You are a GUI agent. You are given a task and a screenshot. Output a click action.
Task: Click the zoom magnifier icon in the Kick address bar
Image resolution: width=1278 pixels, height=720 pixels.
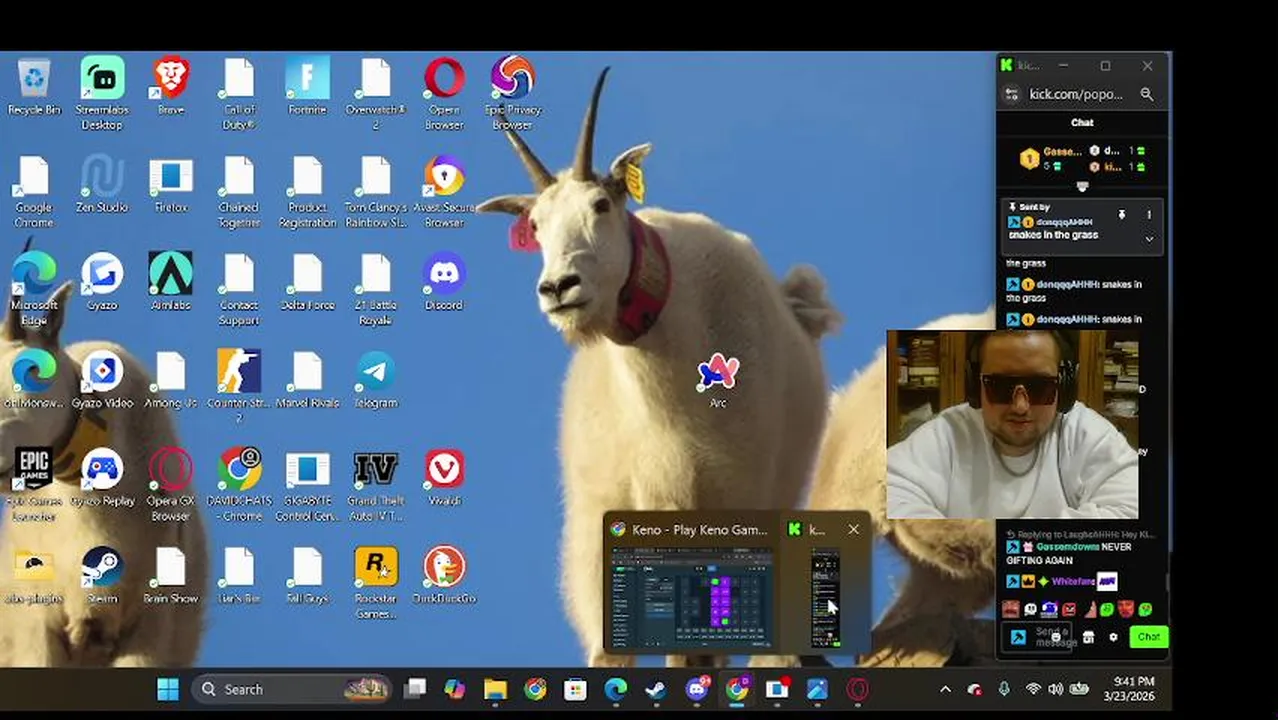1147,94
